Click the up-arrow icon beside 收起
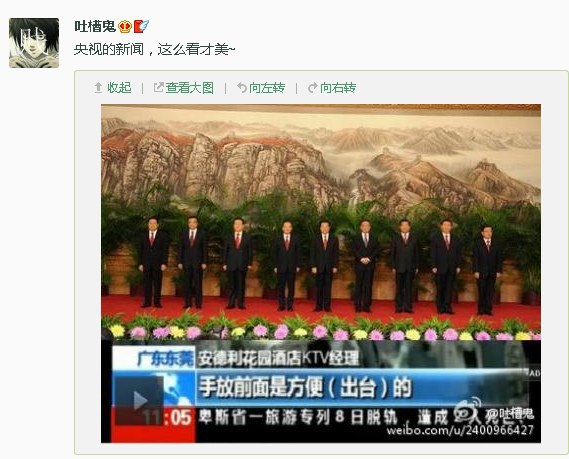This screenshot has width=569, height=459. pos(98,87)
